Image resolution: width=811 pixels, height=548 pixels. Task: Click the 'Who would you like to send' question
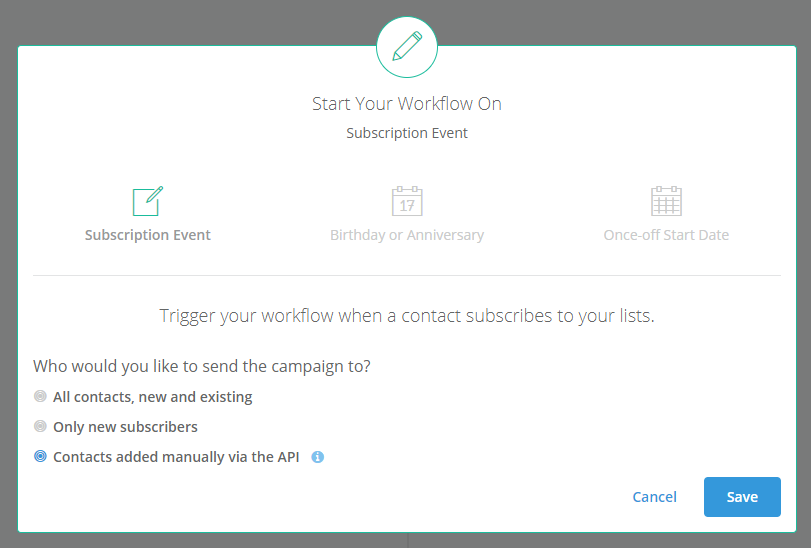coord(202,366)
